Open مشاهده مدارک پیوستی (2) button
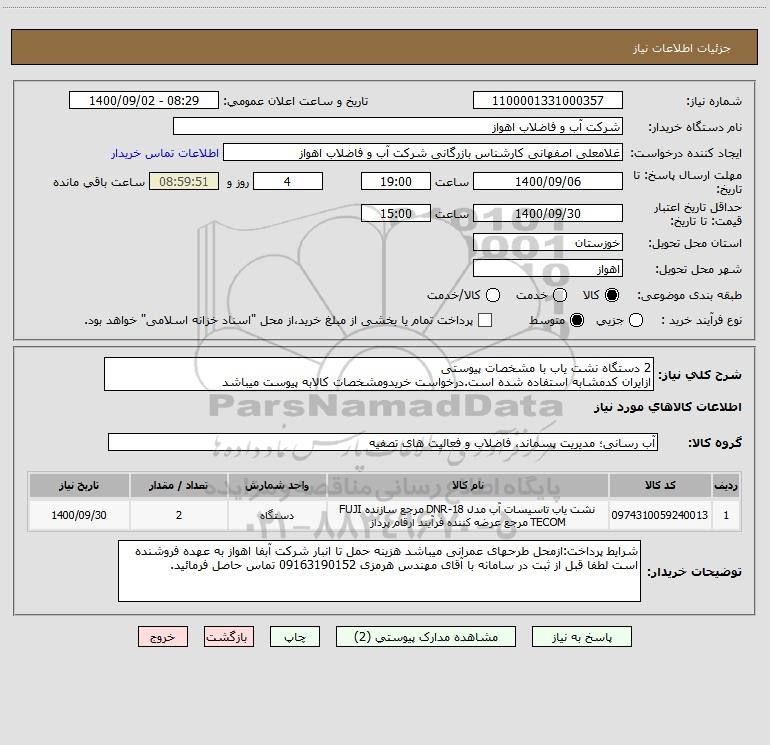The image size is (770, 745). tap(426, 636)
